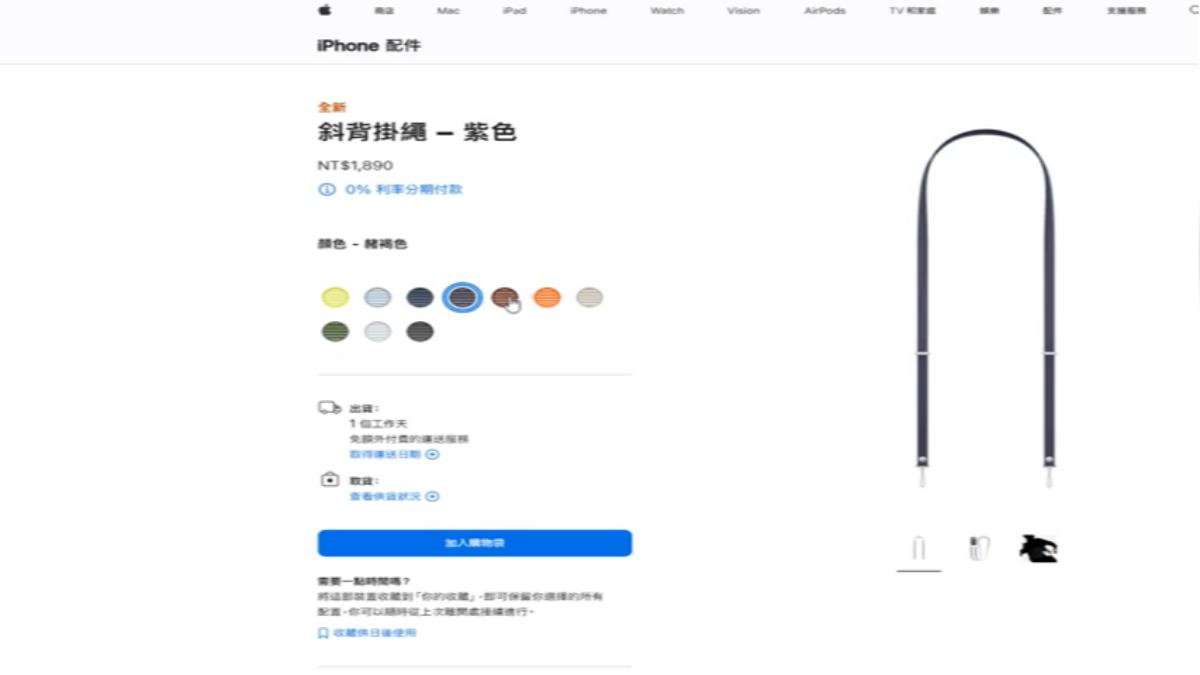Image resolution: width=1200 pixels, height=675 pixels.
Task: Click the Apple logo in the navigation bar
Action: [324, 10]
